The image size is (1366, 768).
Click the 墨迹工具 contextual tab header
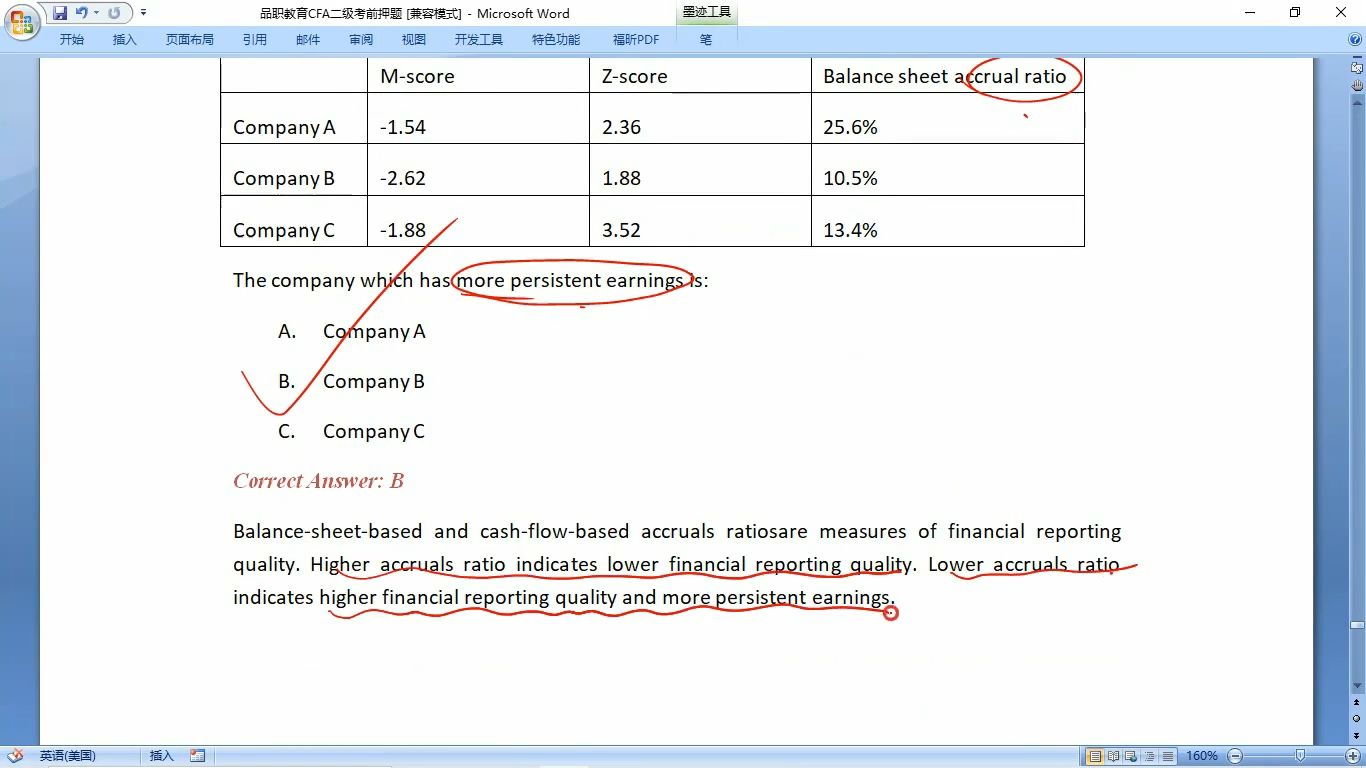[706, 12]
